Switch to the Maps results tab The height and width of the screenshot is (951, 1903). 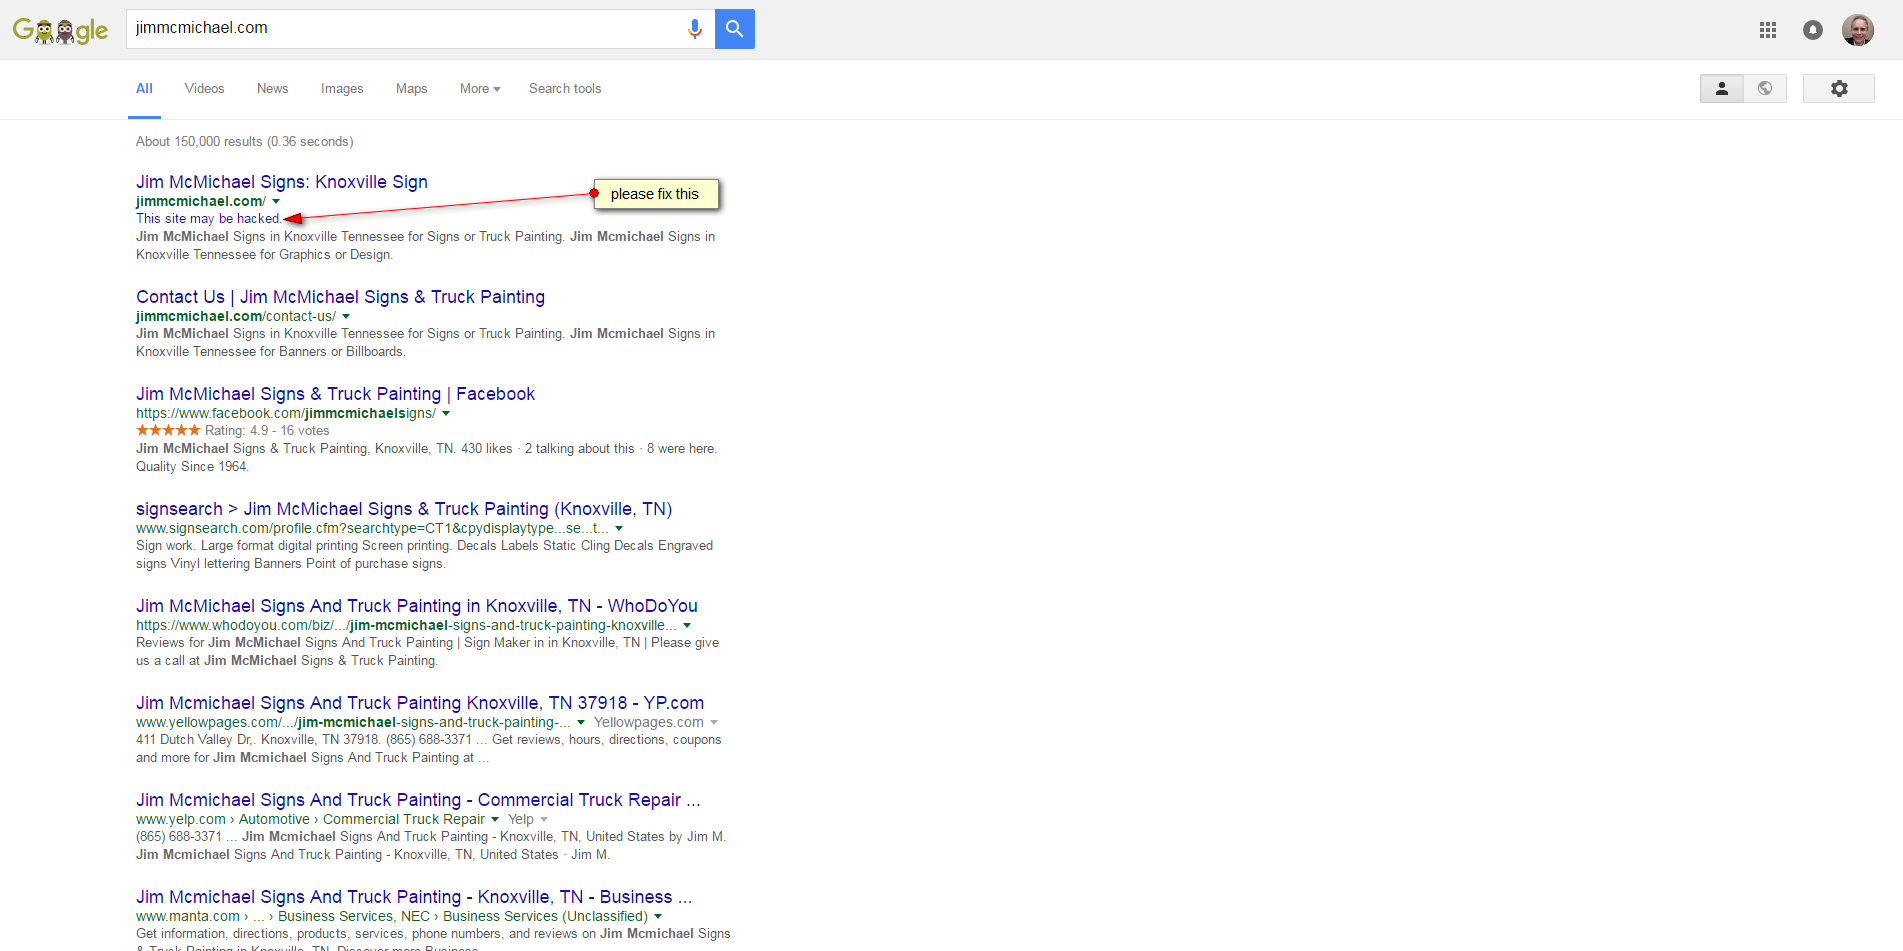coord(411,89)
